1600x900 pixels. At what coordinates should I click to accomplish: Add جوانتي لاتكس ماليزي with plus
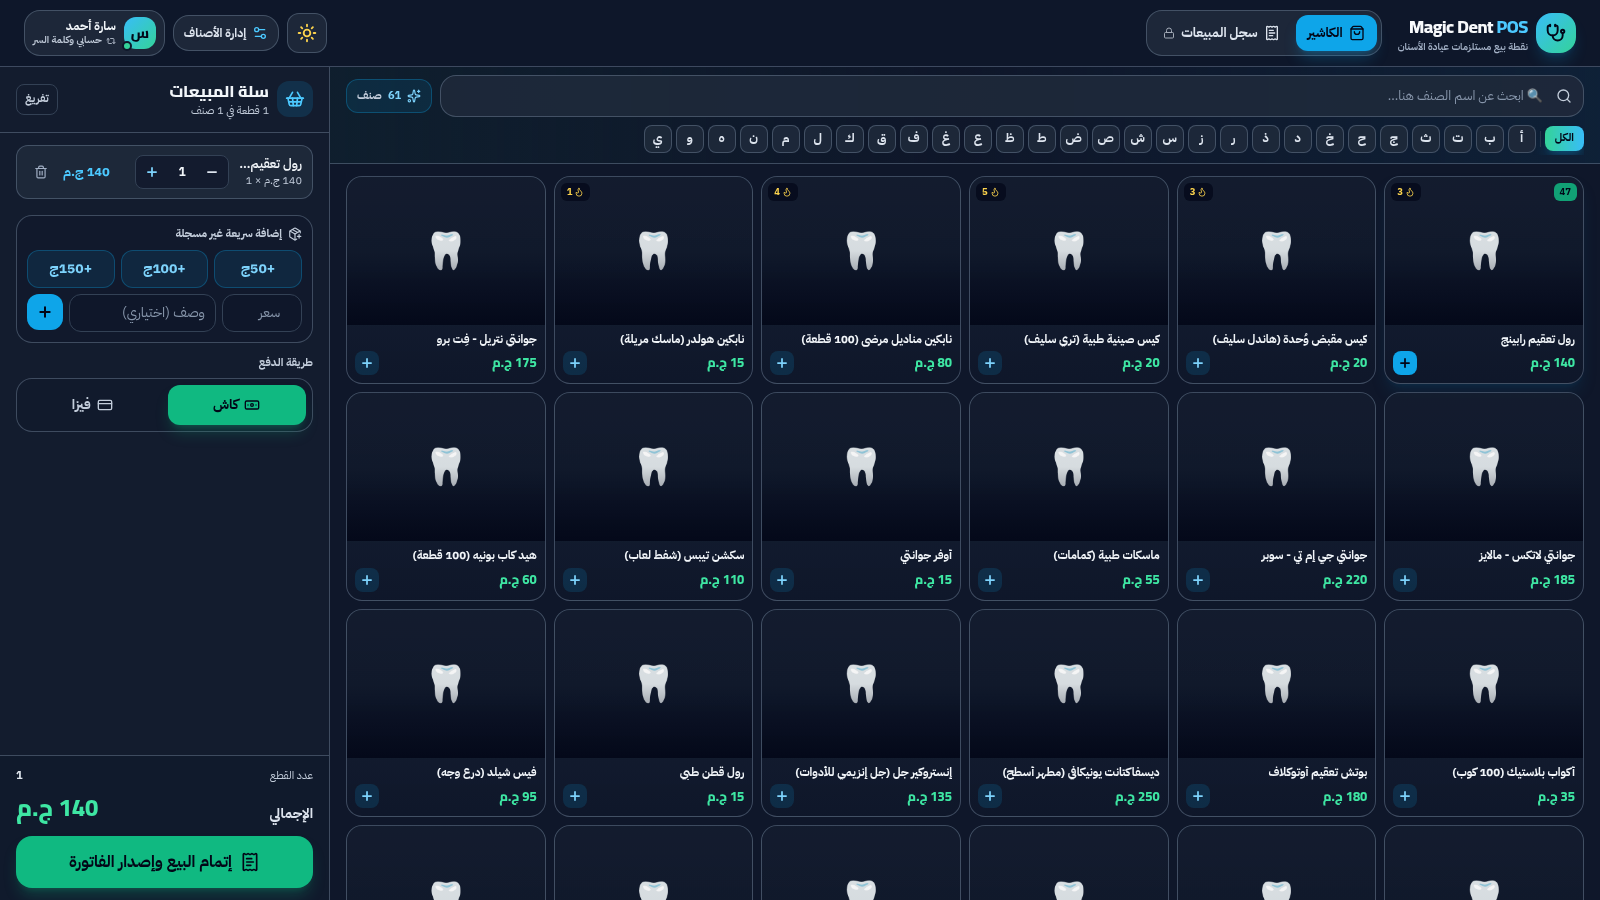pyautogui.click(x=1405, y=580)
